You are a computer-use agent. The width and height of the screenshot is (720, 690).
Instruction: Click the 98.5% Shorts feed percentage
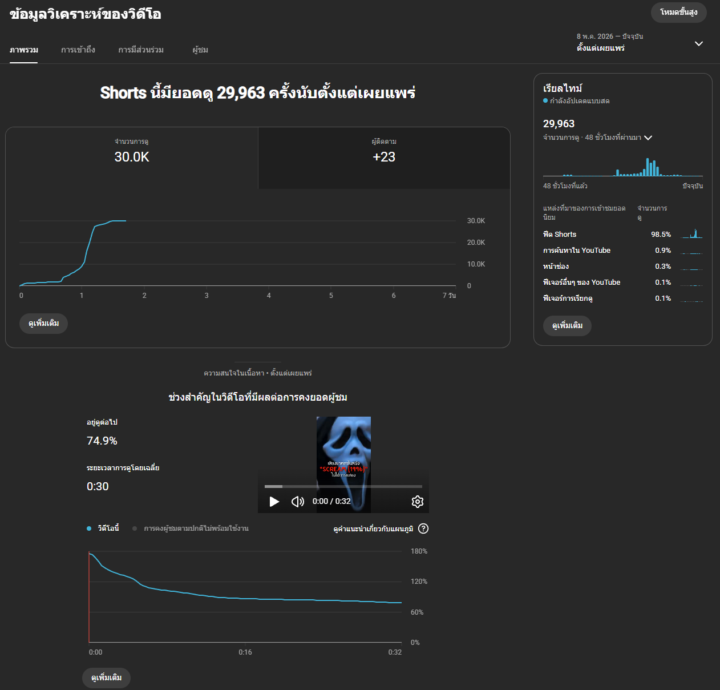tap(661, 234)
